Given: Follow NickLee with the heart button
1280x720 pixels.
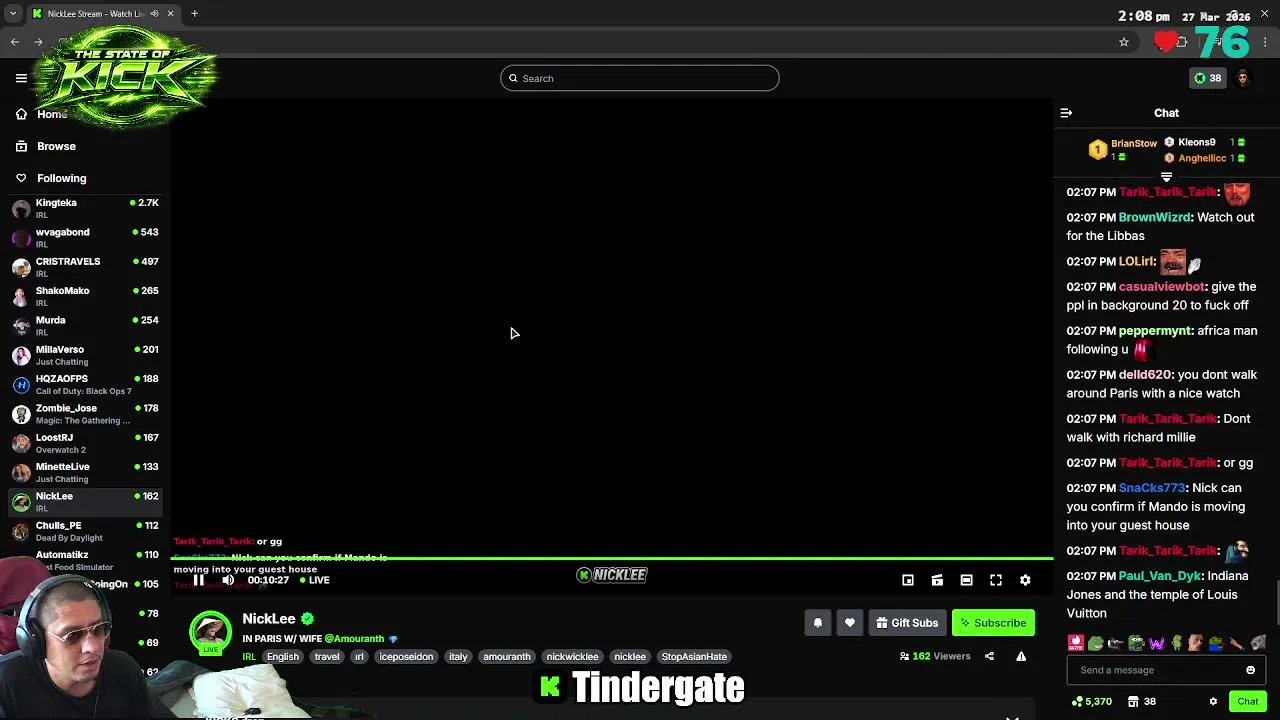Looking at the screenshot, I should click(x=849, y=623).
